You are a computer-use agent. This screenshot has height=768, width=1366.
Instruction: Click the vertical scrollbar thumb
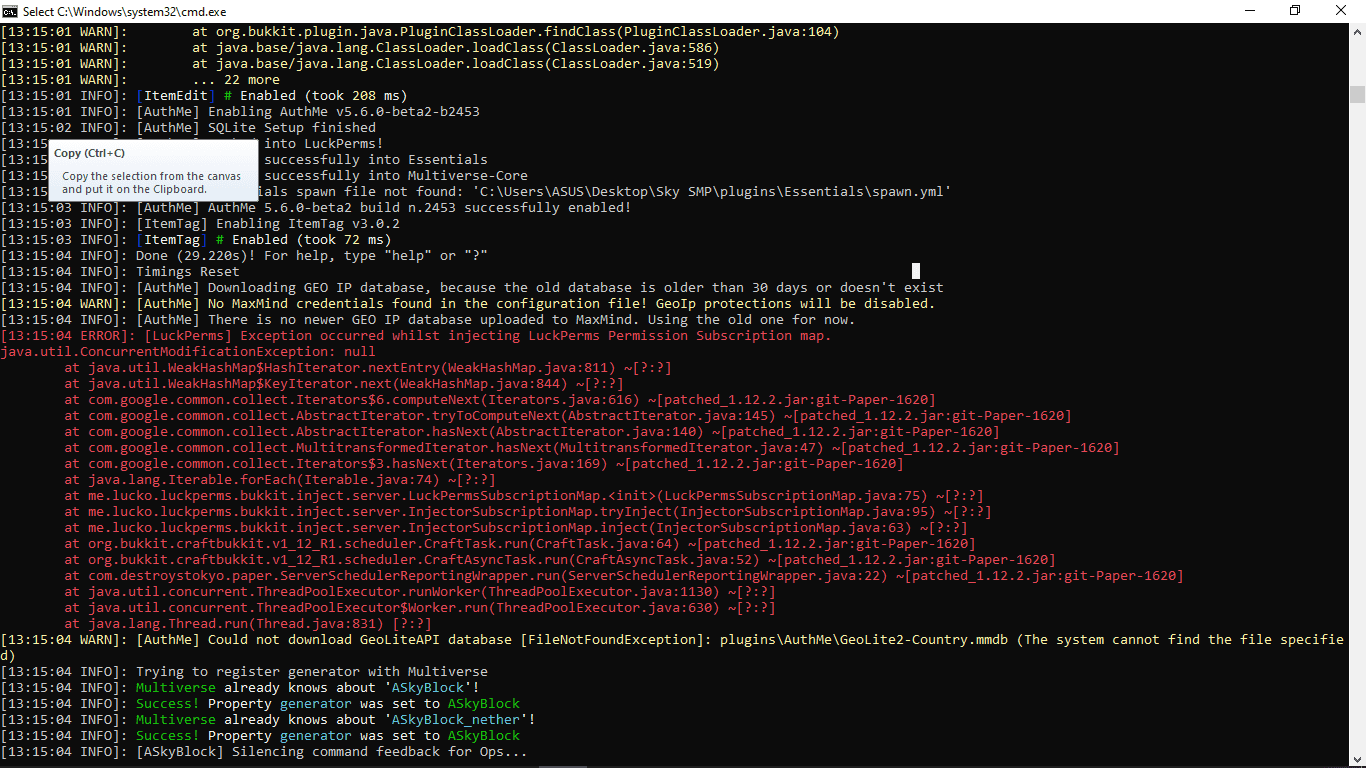point(1357,94)
